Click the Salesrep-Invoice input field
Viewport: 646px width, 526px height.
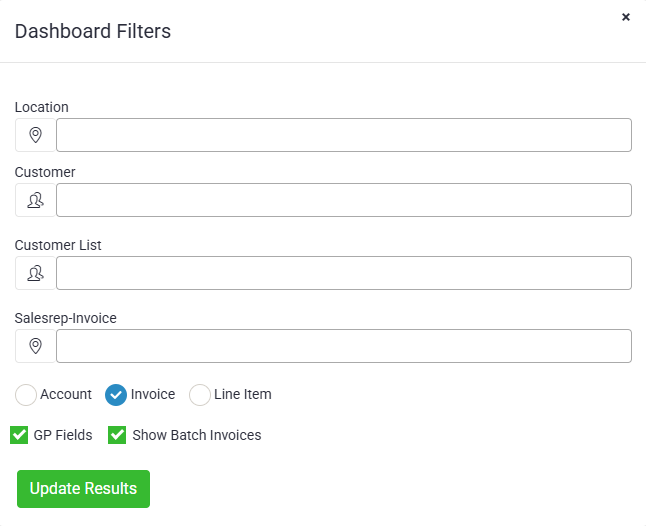point(343,346)
